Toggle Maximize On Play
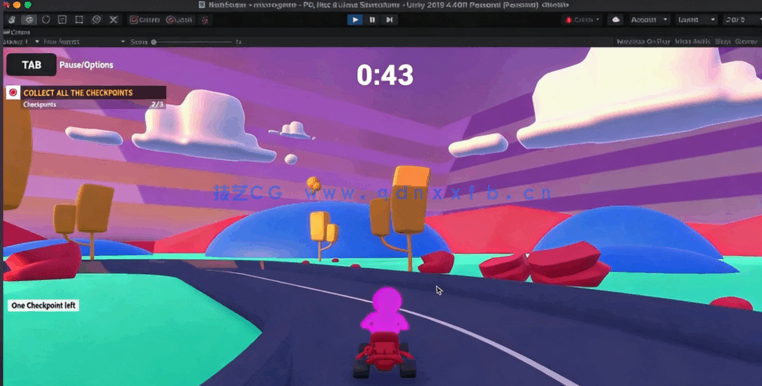This screenshot has height=386, width=762. coord(643,42)
